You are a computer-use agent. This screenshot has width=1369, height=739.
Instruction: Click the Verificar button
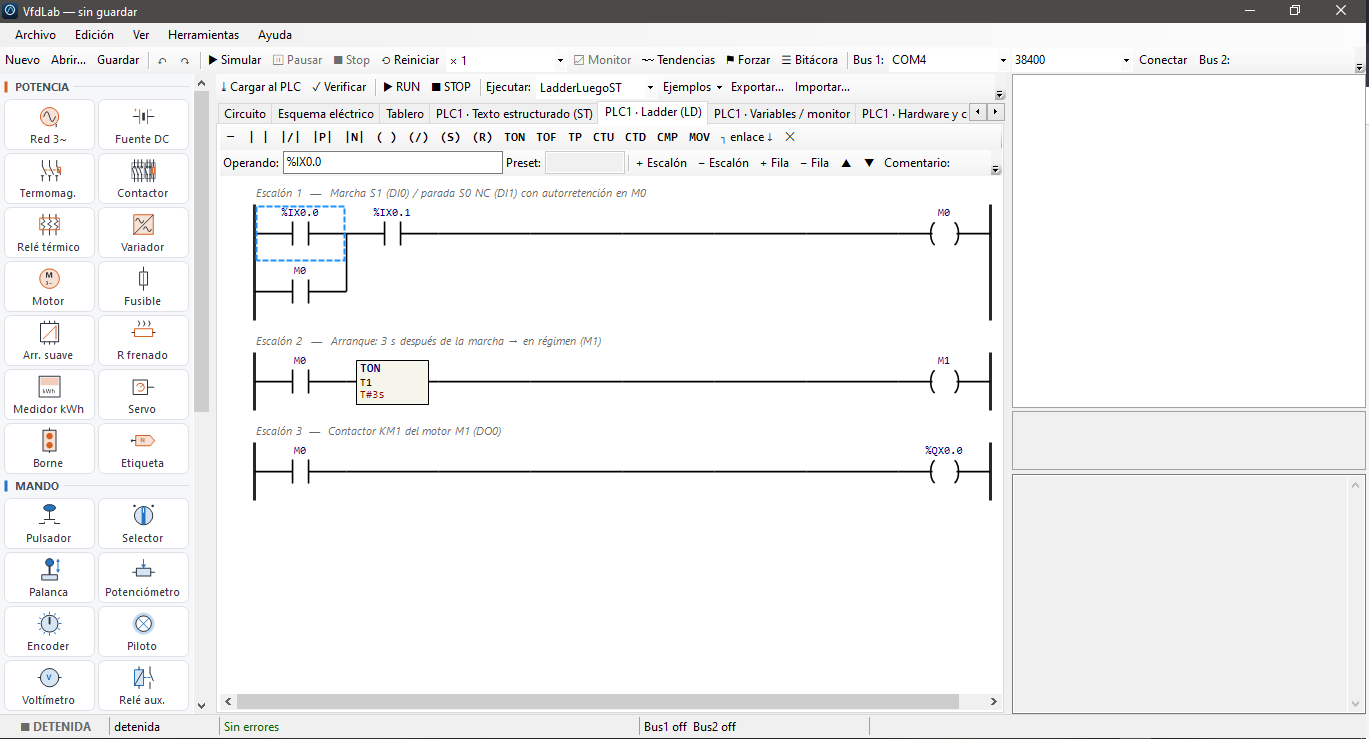pyautogui.click(x=339, y=87)
